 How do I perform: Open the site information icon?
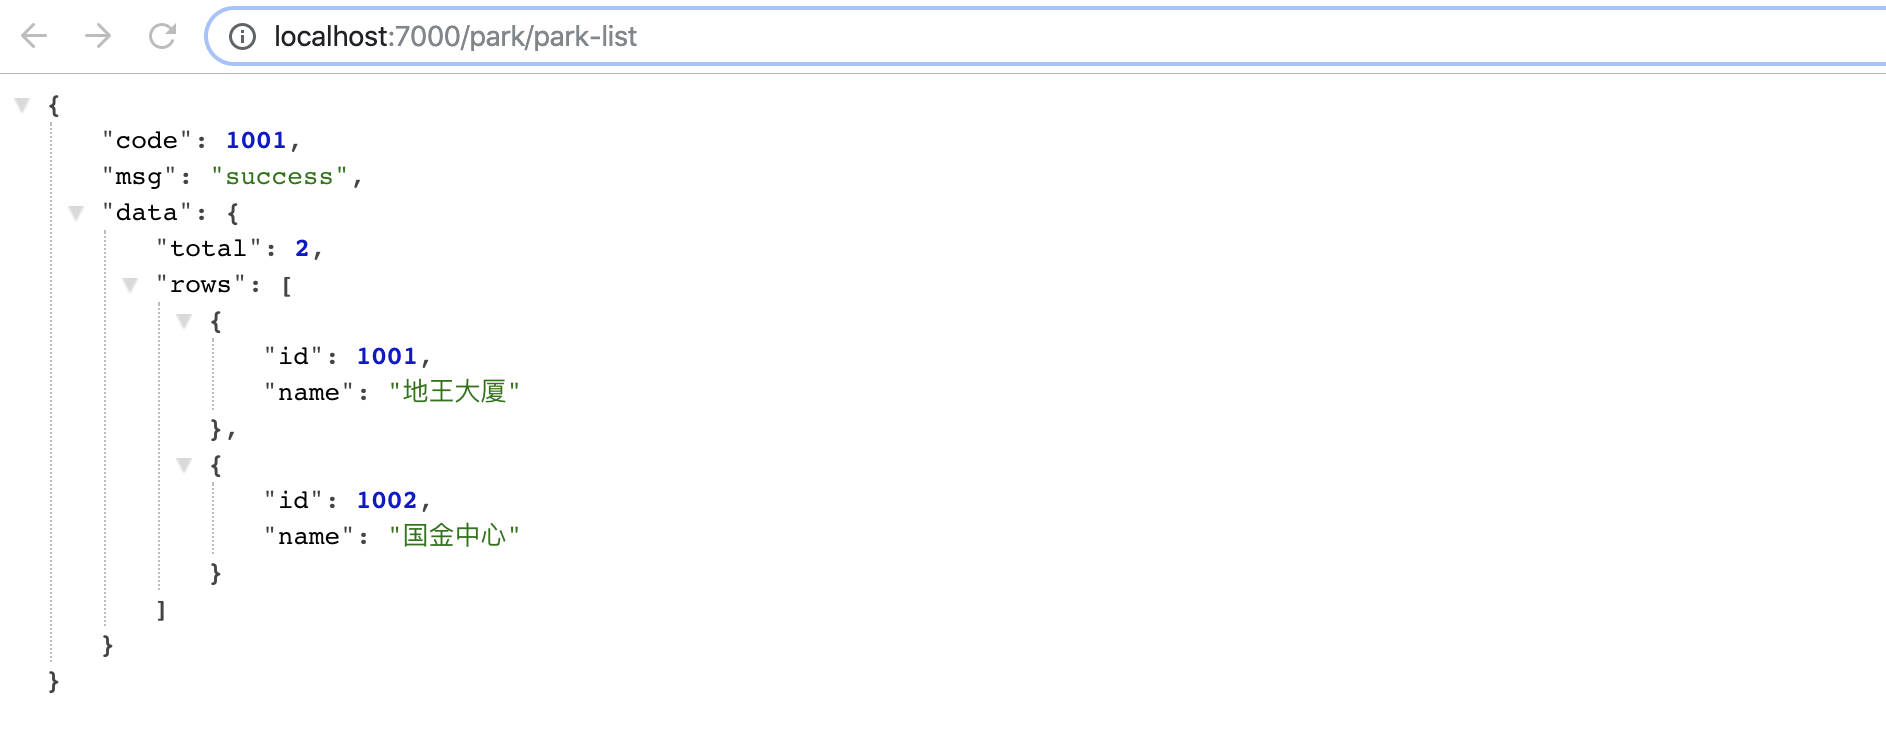242,37
